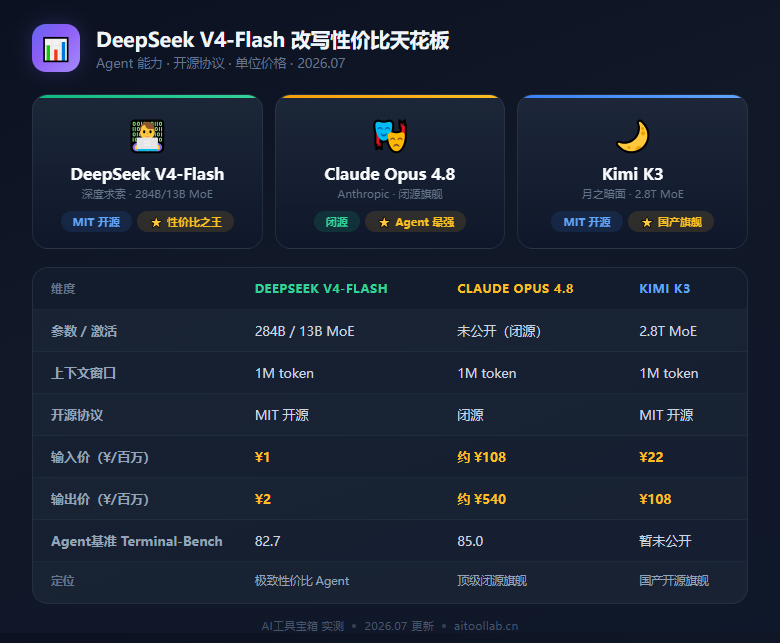Click the Kimi K3 crescent moon icon
The height and width of the screenshot is (643, 780).
pyautogui.click(x=632, y=136)
